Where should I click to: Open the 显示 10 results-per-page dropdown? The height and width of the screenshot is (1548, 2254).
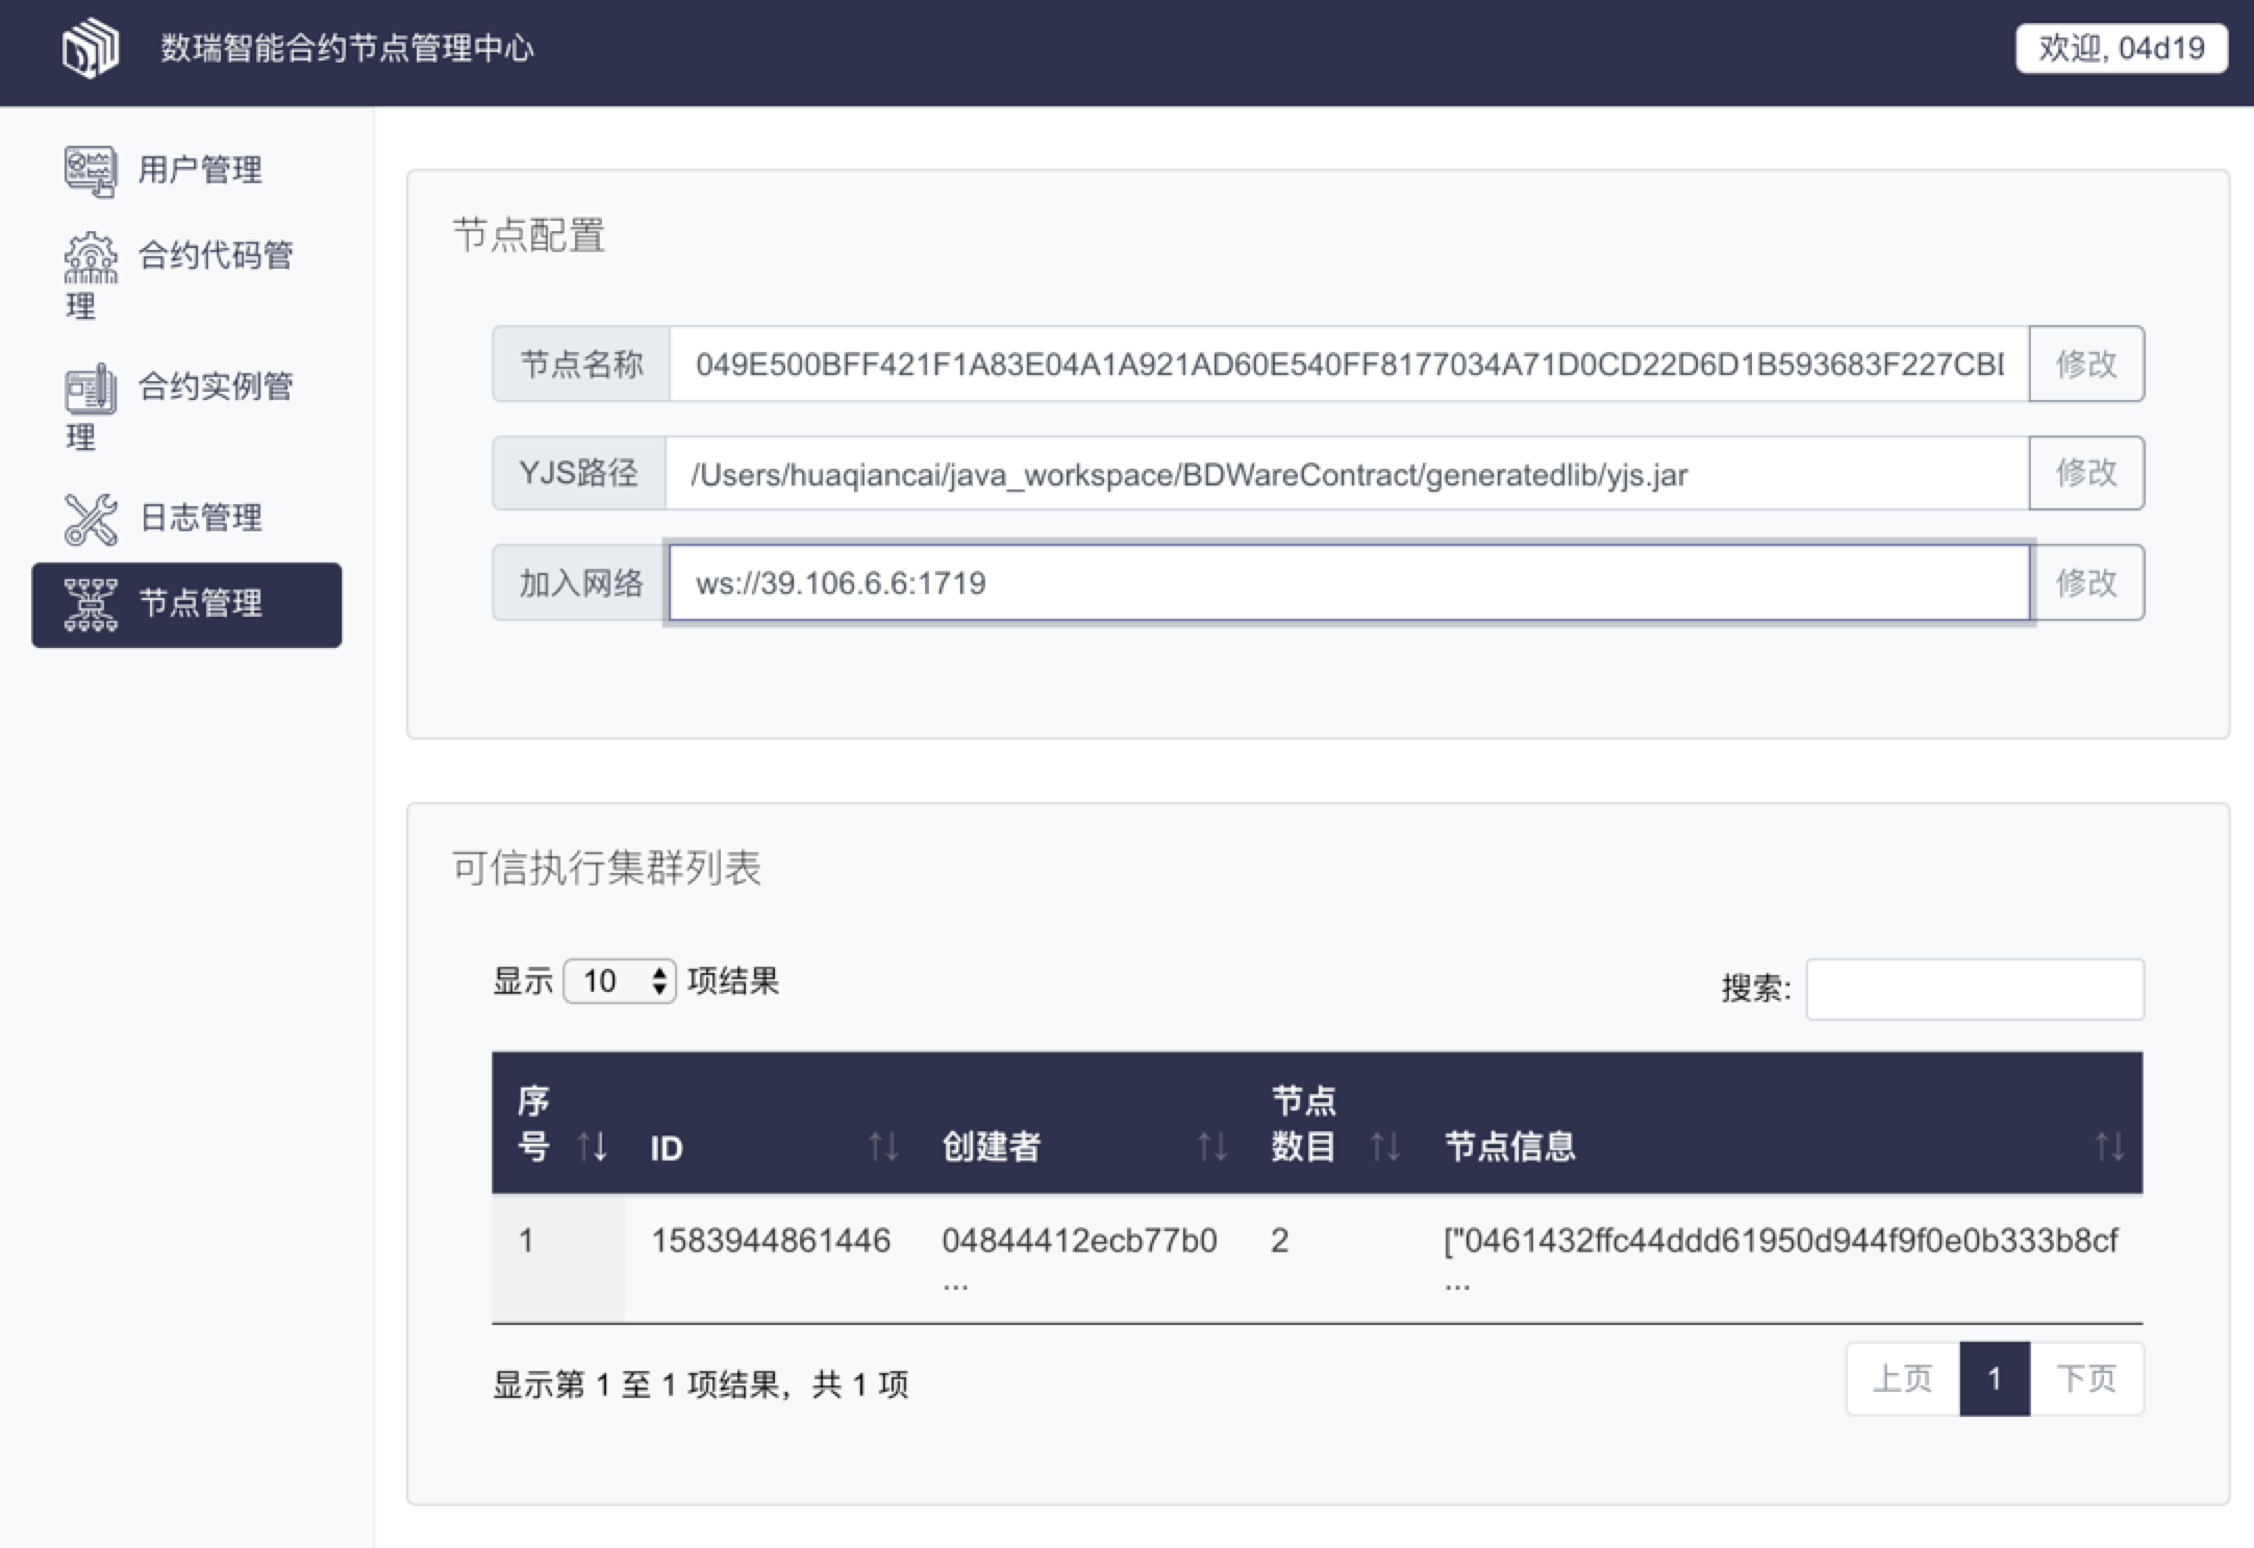(x=619, y=981)
